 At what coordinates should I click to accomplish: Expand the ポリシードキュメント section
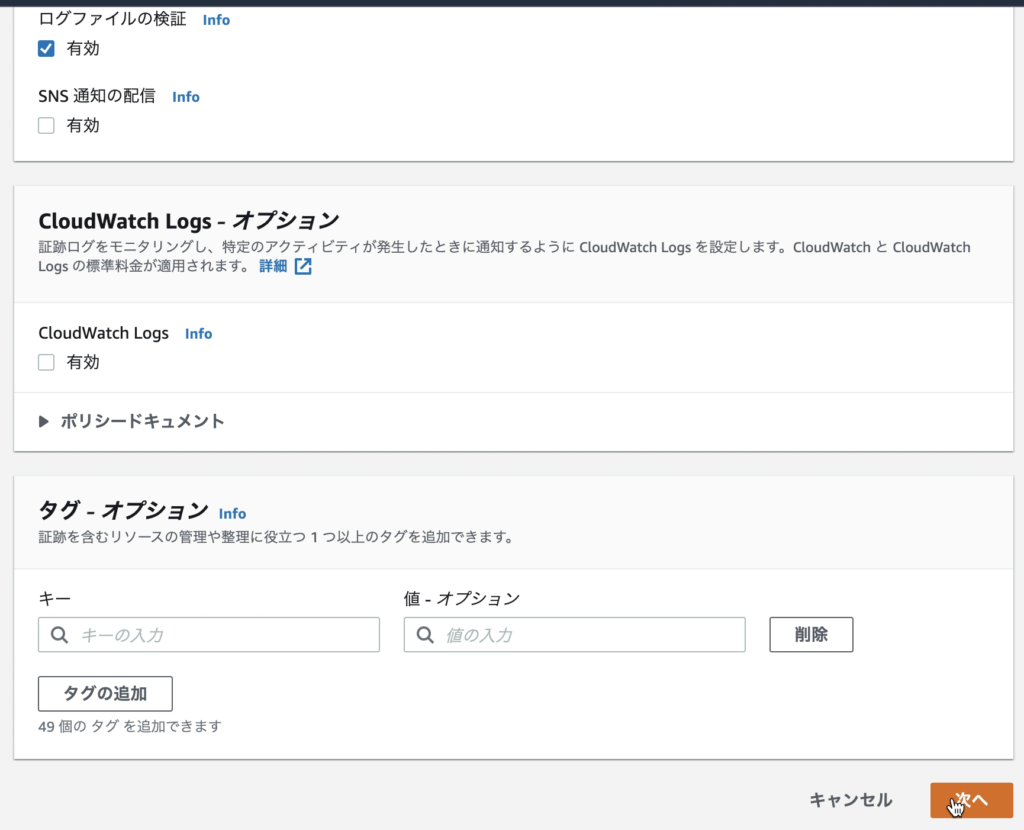pyautogui.click(x=131, y=421)
